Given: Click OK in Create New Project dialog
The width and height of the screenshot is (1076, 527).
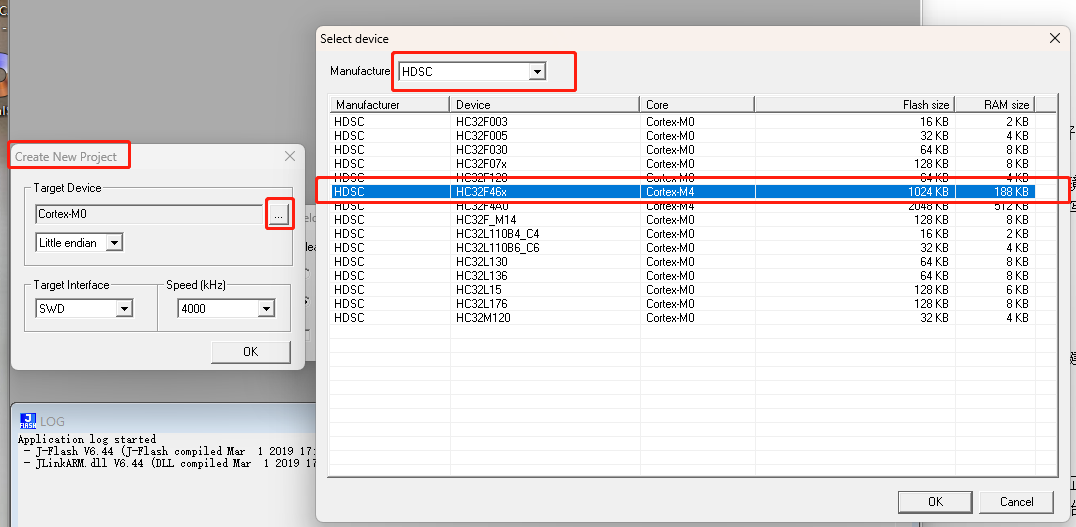Looking at the screenshot, I should point(250,351).
